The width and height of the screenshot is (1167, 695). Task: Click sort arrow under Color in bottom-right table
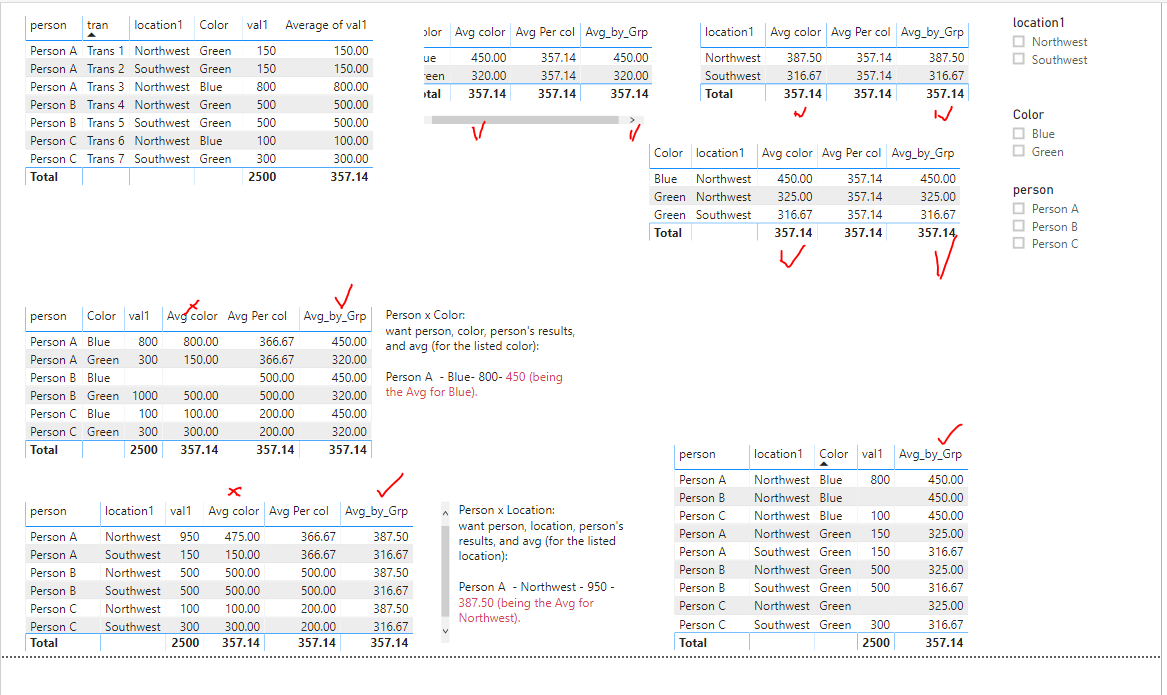click(x=824, y=464)
